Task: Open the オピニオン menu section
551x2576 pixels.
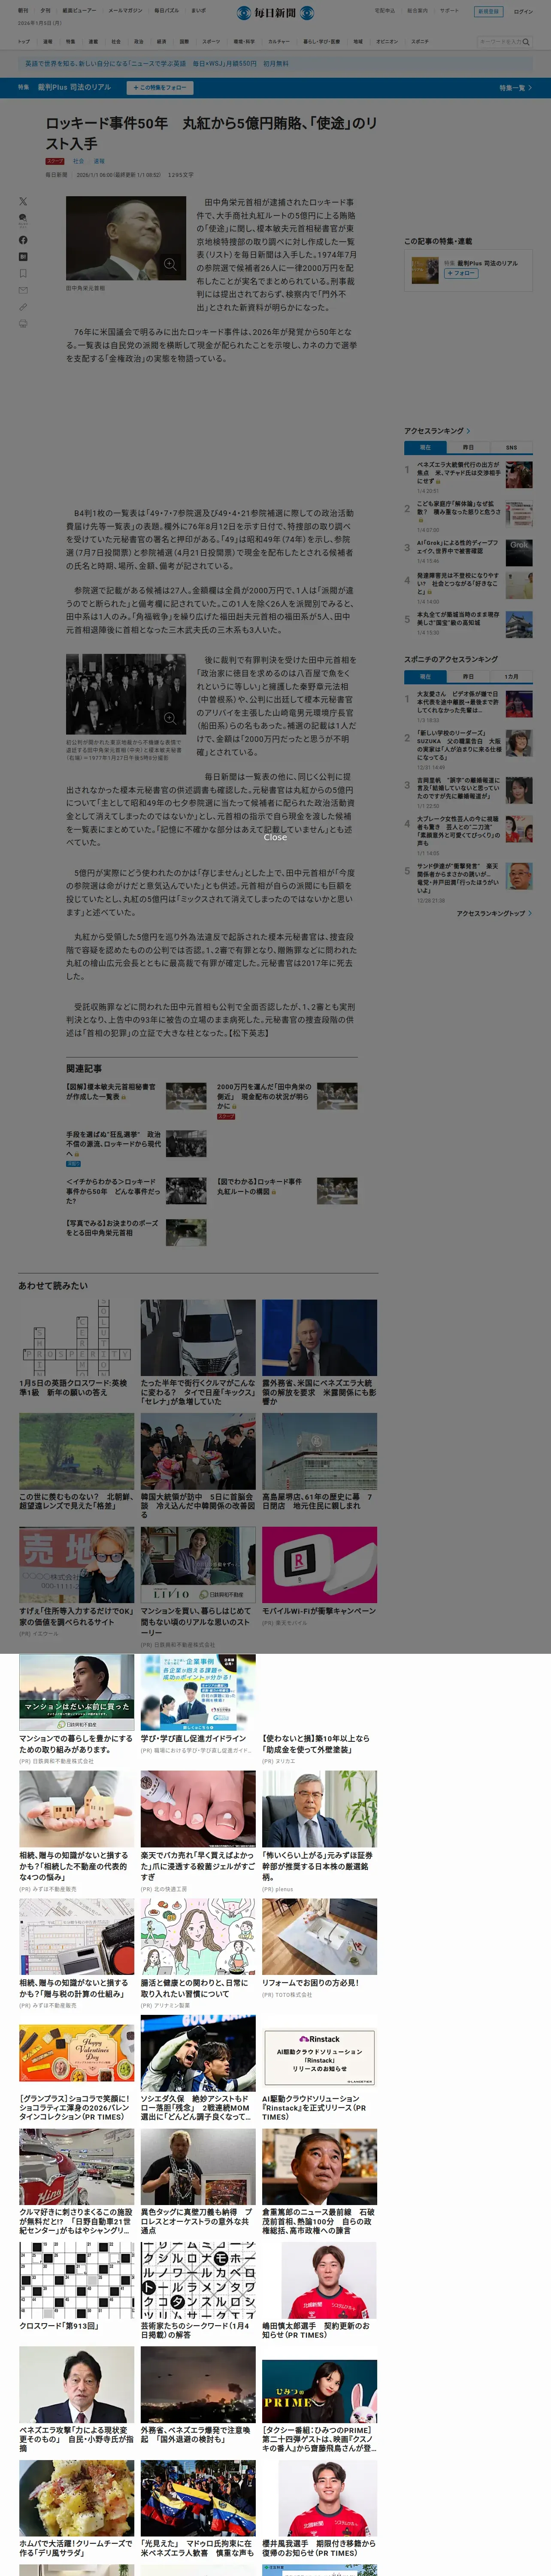Action: (387, 42)
